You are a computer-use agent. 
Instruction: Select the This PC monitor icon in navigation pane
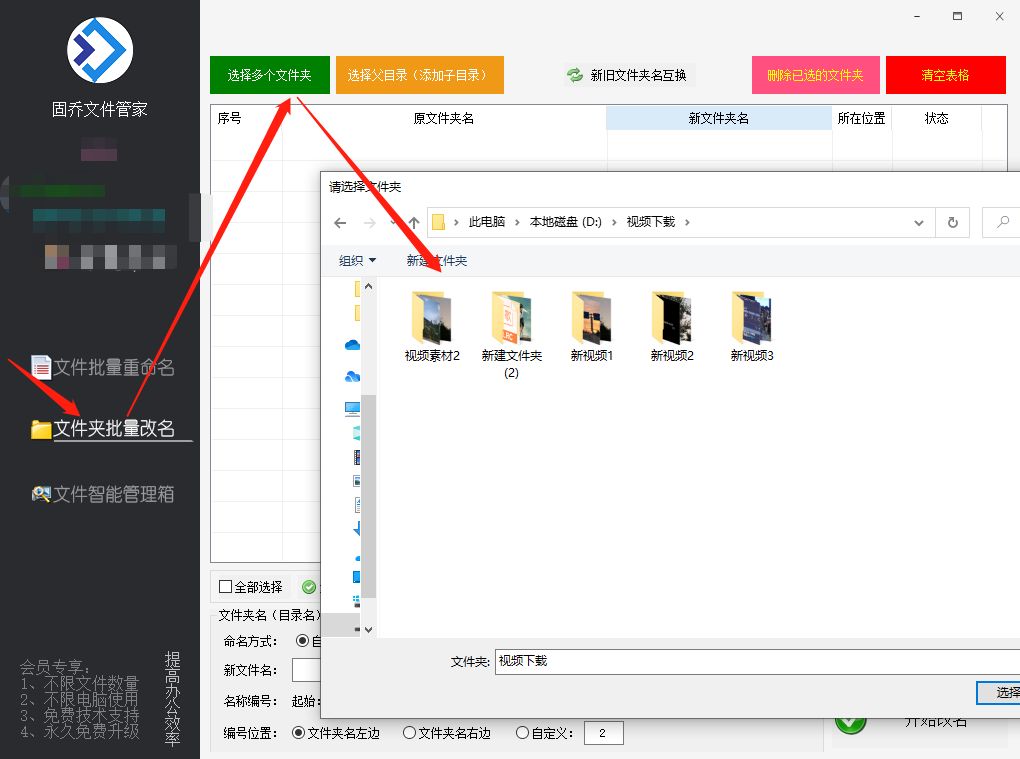point(352,408)
